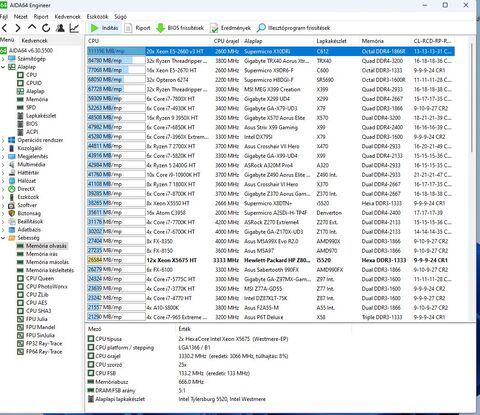This screenshot has width=480, height=415.
Task: Select the 12x Xeon X5675 HT row
Action: 271,260
